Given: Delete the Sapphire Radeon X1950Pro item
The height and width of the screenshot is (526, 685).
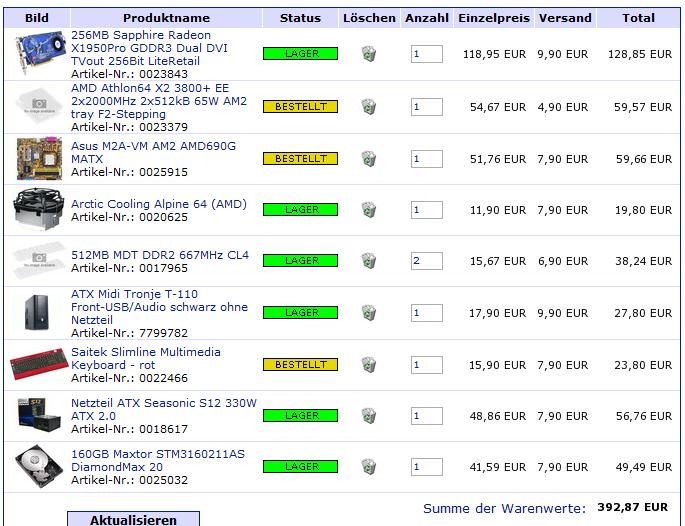Looking at the screenshot, I should point(369,54).
